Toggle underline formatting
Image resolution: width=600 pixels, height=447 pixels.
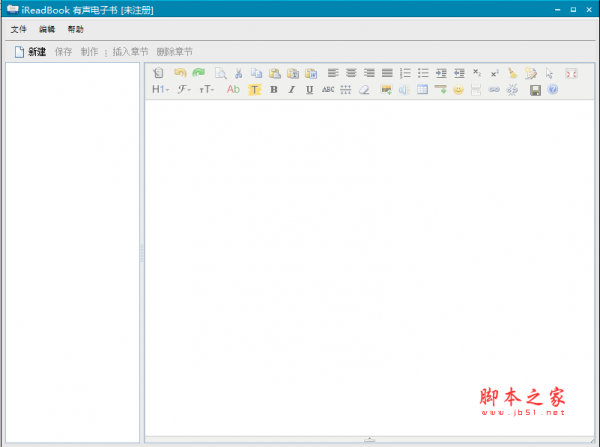click(310, 90)
